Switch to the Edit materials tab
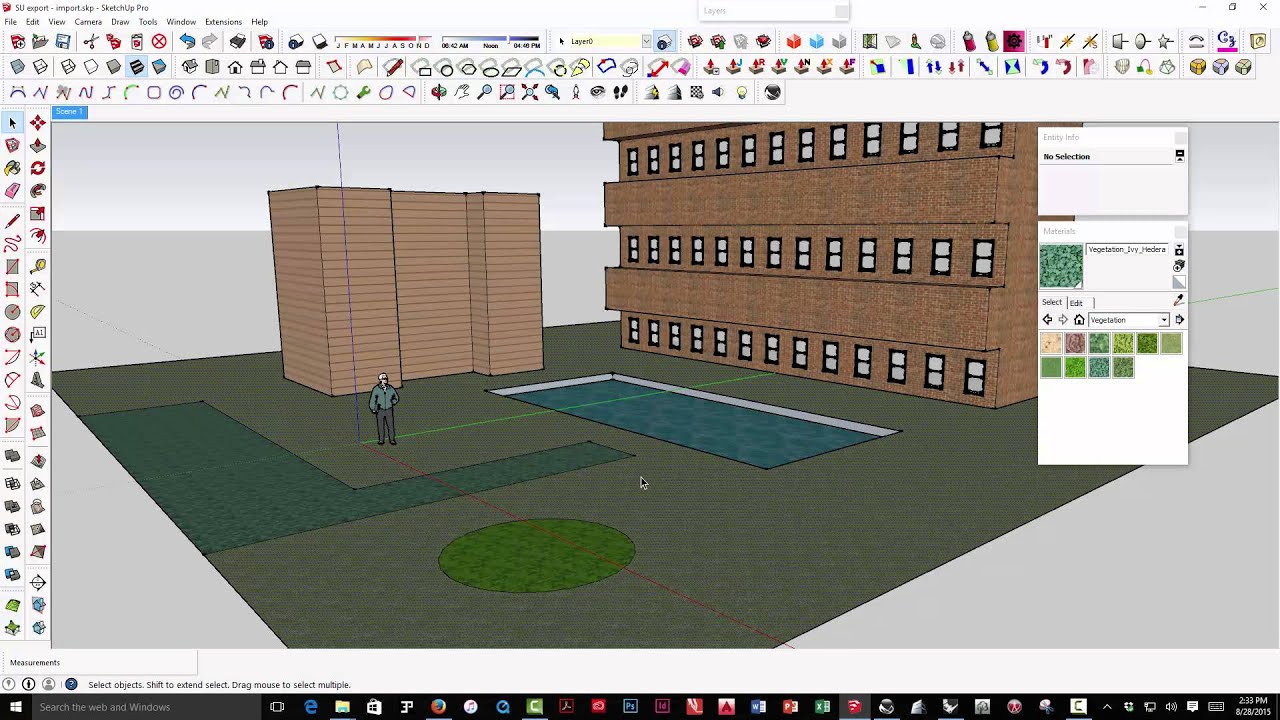Image resolution: width=1280 pixels, height=720 pixels. pyautogui.click(x=1076, y=303)
